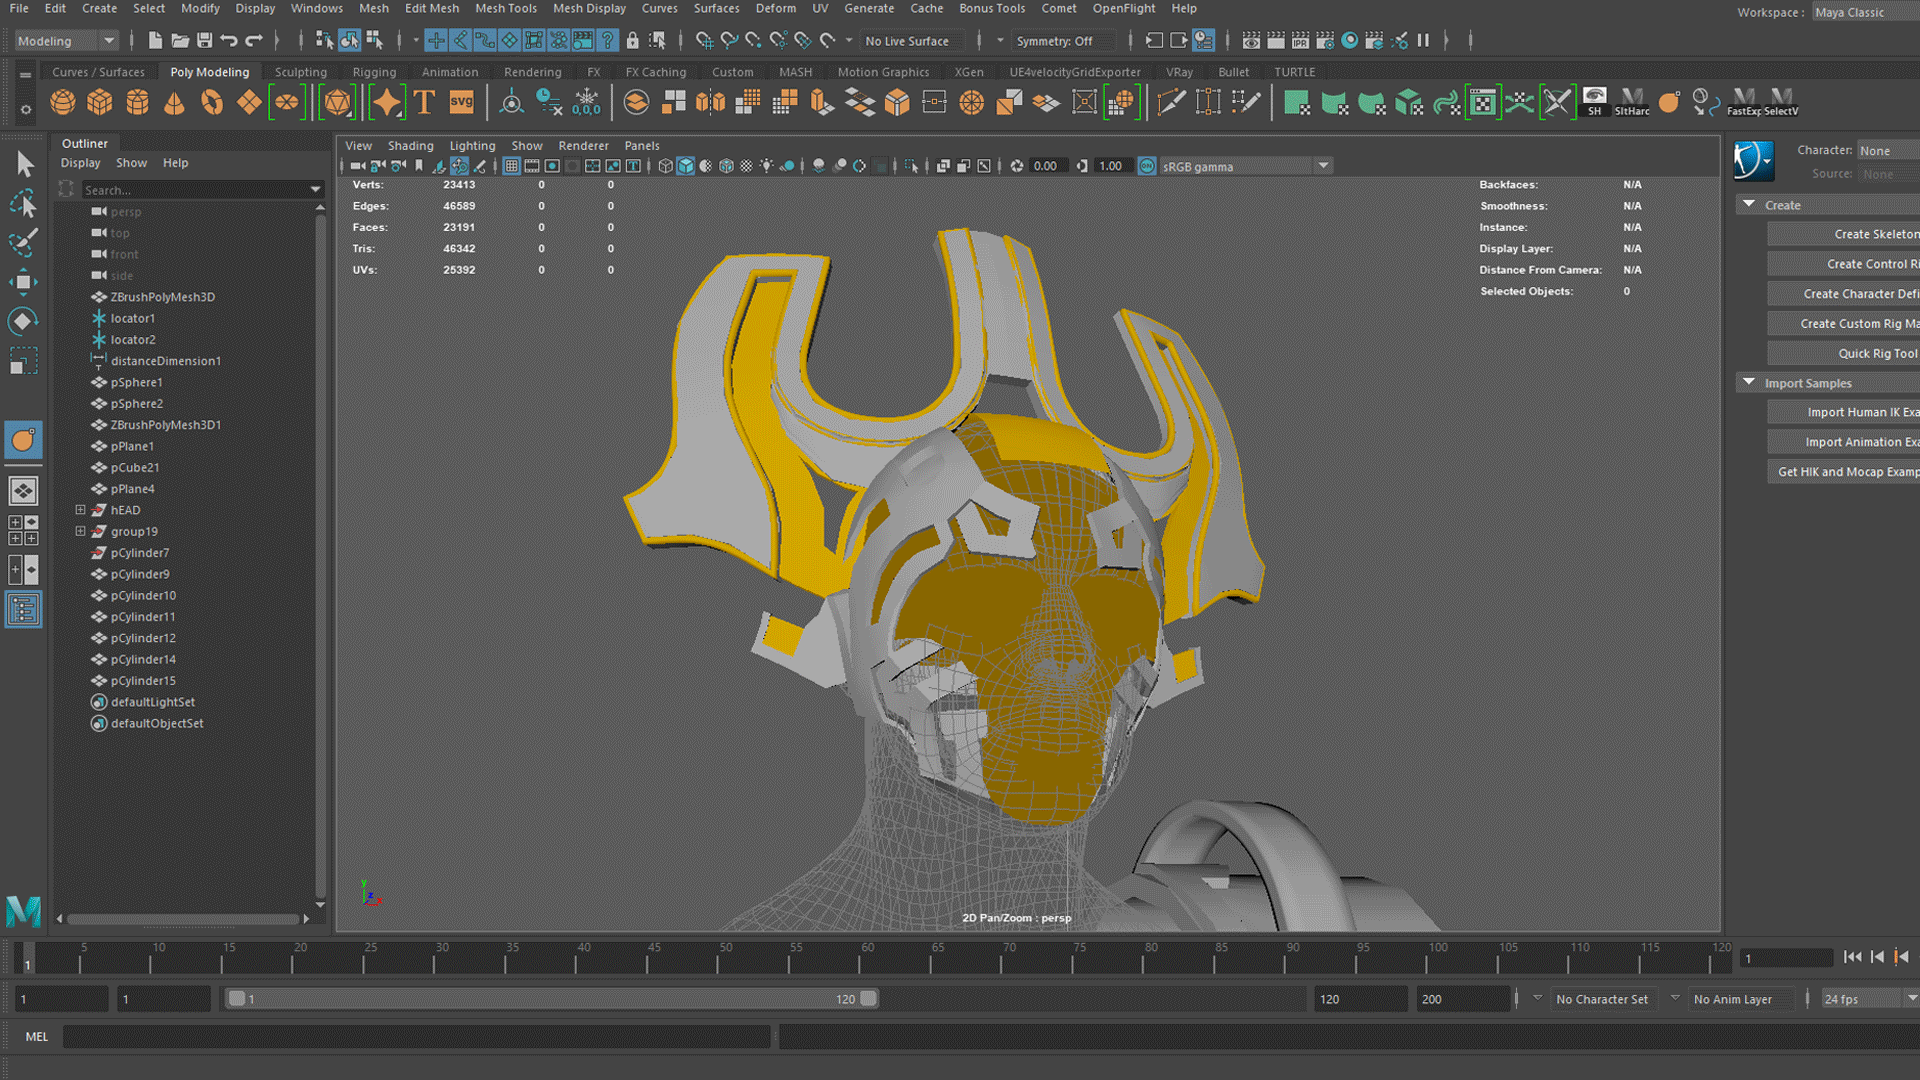Expand the hEAD node in Outliner
Image resolution: width=1920 pixels, height=1080 pixels.
pos(80,510)
